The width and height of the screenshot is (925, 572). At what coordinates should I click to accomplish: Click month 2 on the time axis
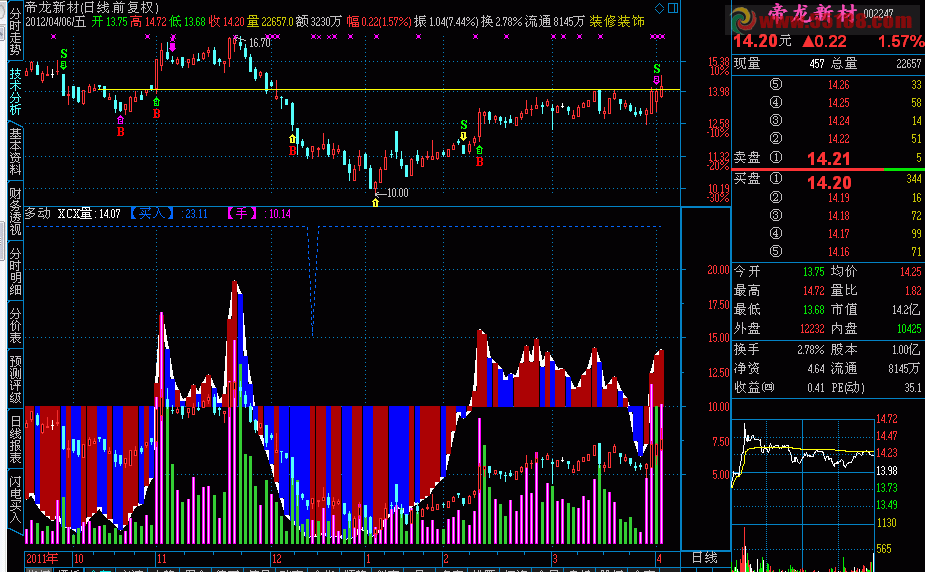446,558
